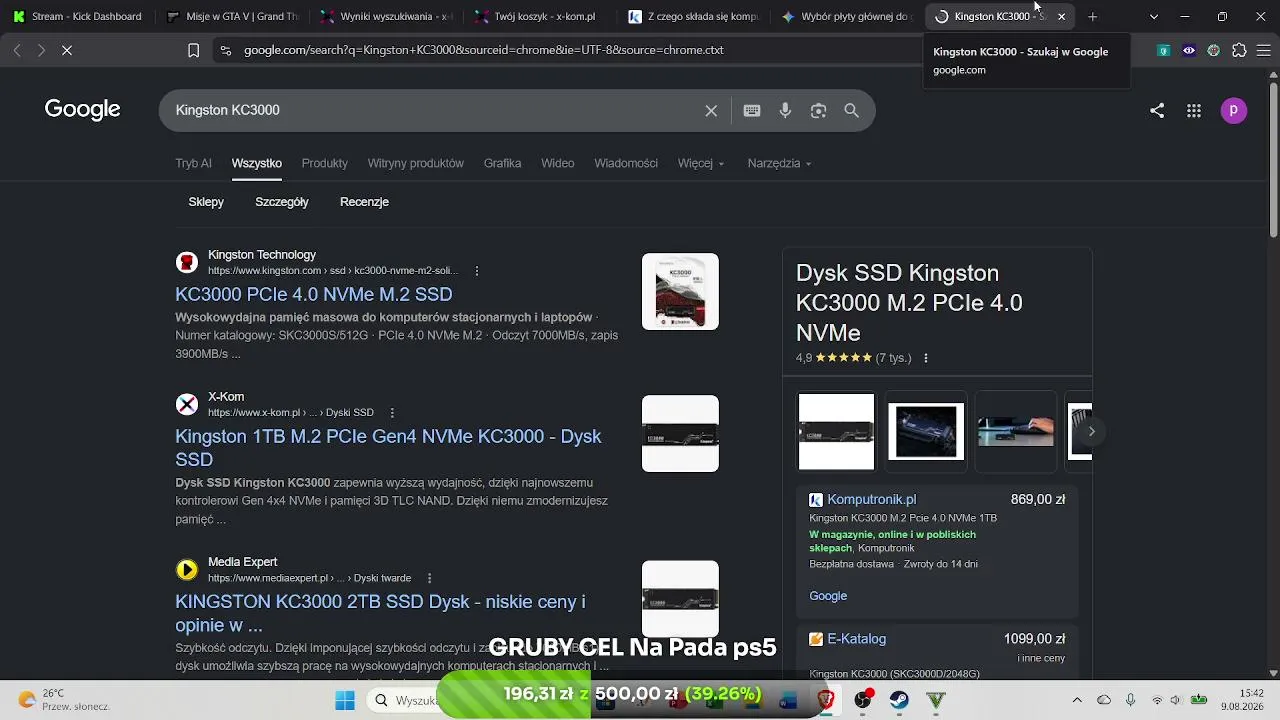The width and height of the screenshot is (1280, 720).
Task: Open the weather widget on the taskbar
Action: [64, 700]
